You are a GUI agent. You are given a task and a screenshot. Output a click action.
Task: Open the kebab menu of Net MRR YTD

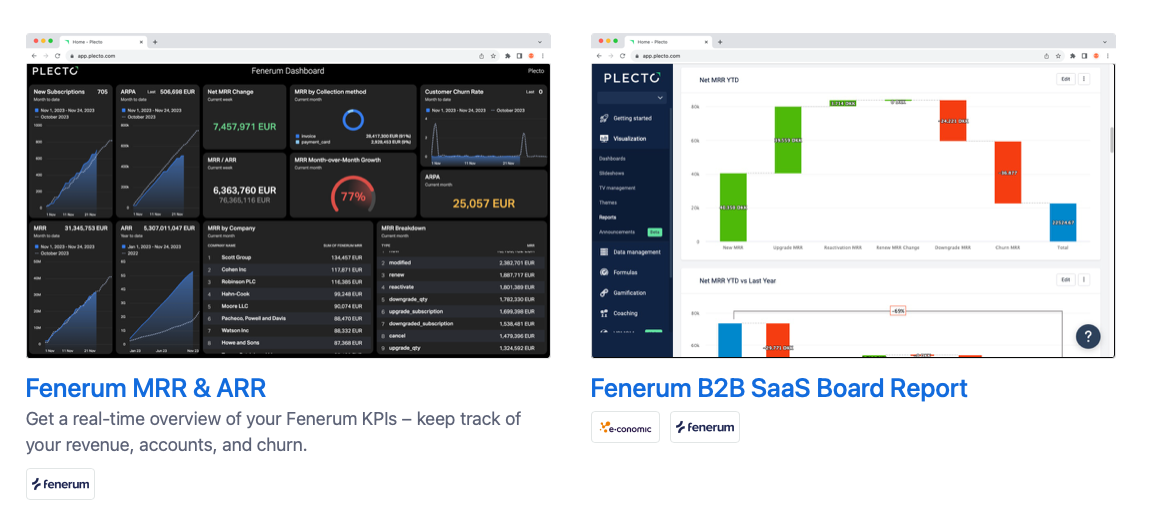[1084, 79]
